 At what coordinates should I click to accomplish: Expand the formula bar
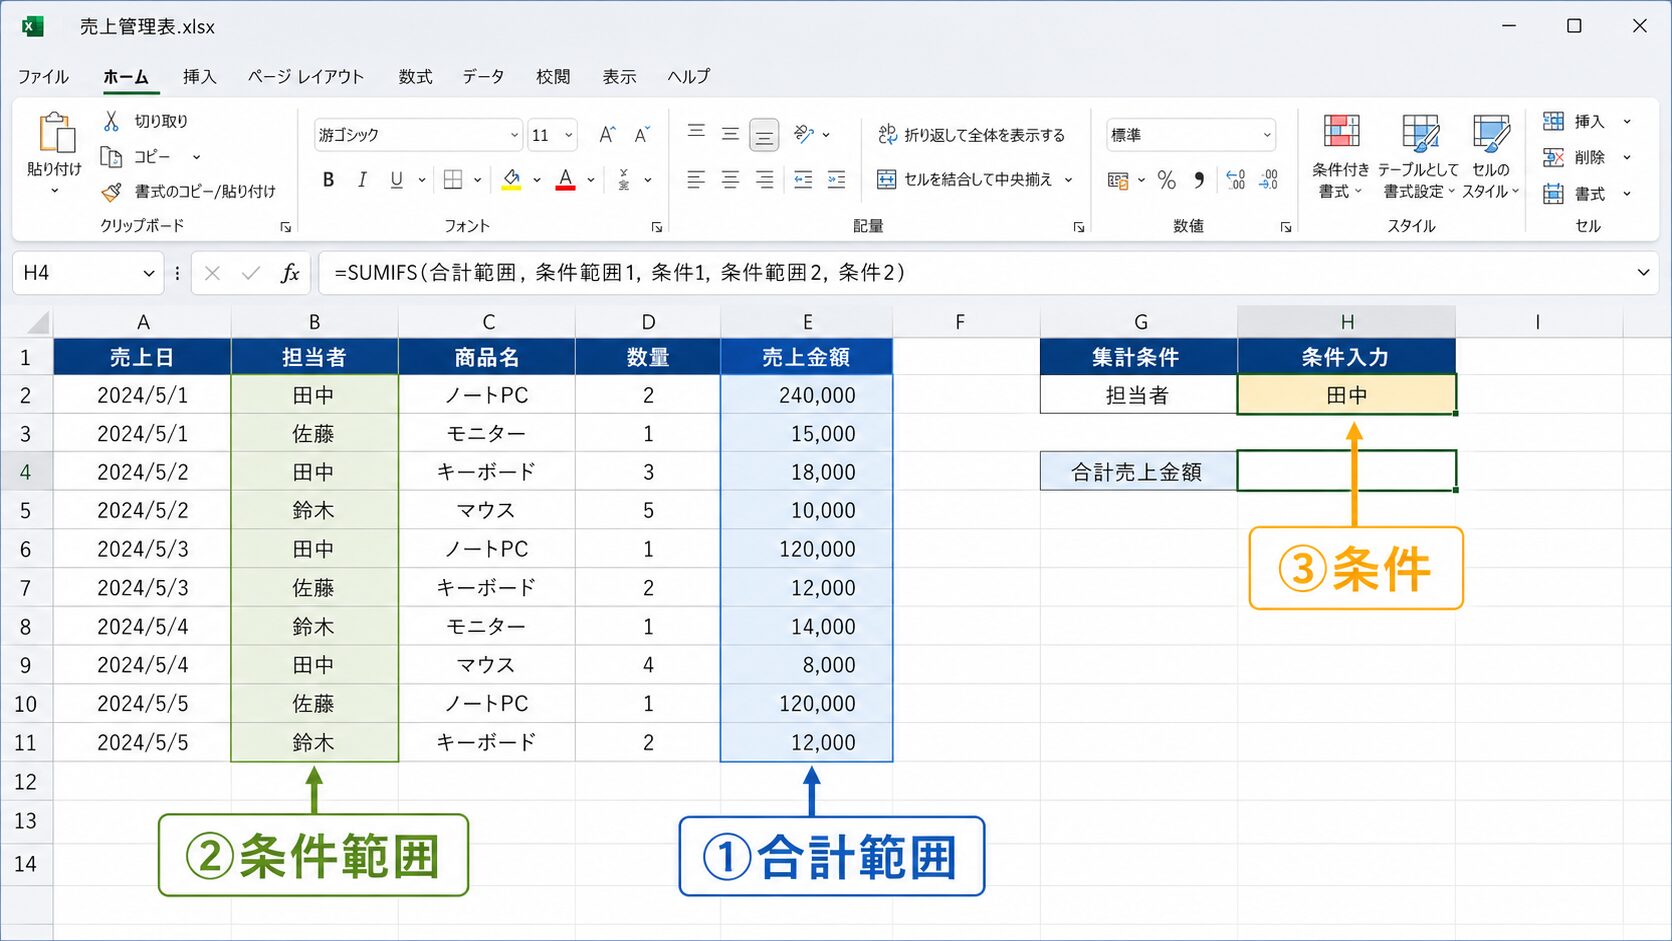(1643, 273)
